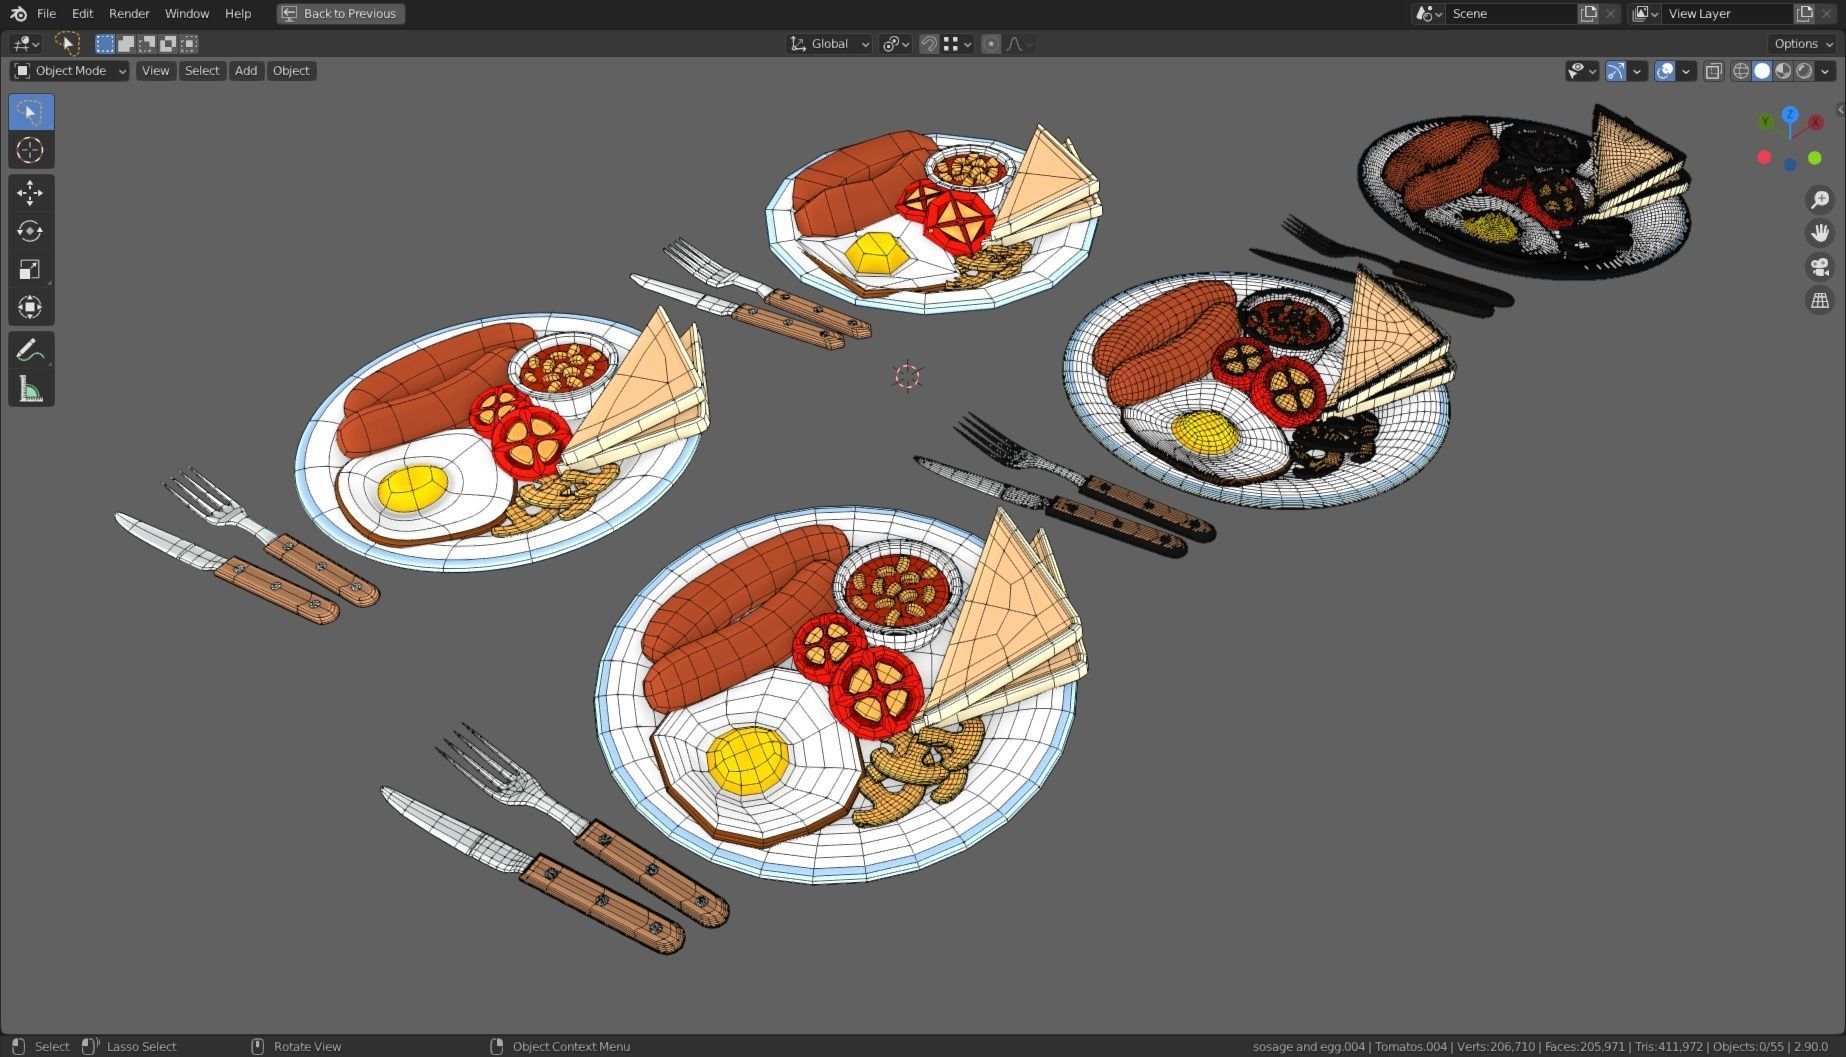This screenshot has width=1846, height=1057.
Task: Click new scene duplicate icon
Action: tap(1588, 14)
